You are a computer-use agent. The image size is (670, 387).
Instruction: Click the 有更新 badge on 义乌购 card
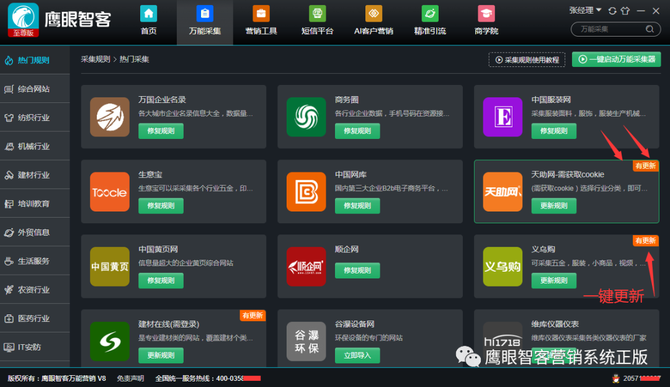pos(645,240)
